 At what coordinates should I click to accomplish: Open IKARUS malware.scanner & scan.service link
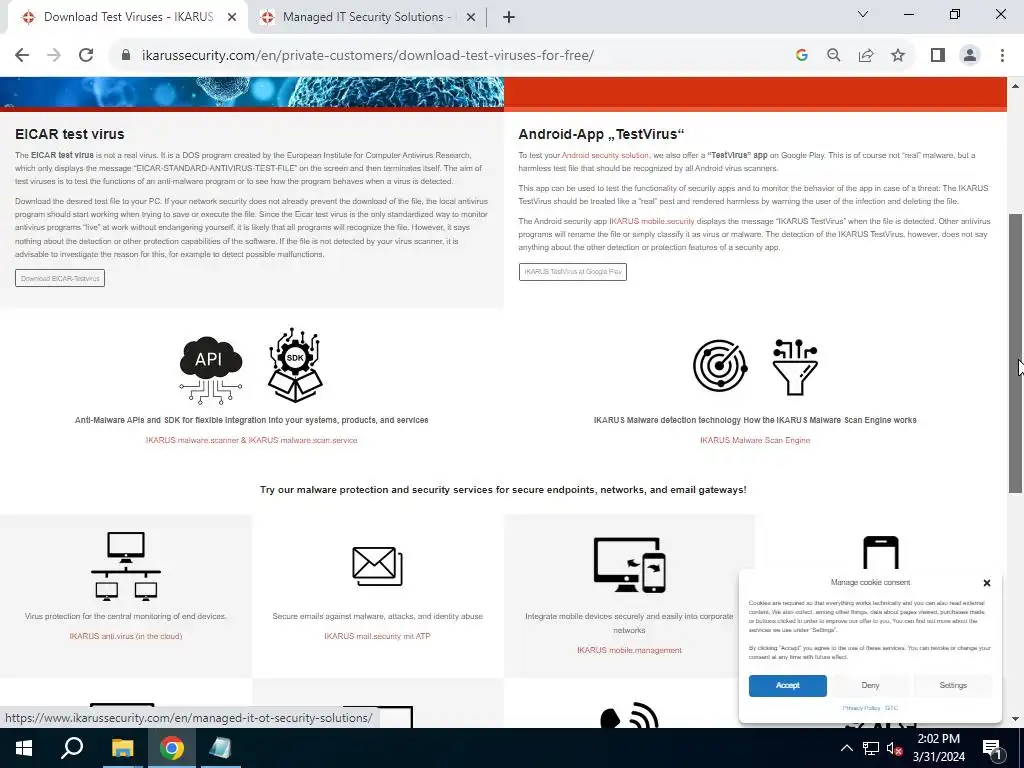coord(251,440)
